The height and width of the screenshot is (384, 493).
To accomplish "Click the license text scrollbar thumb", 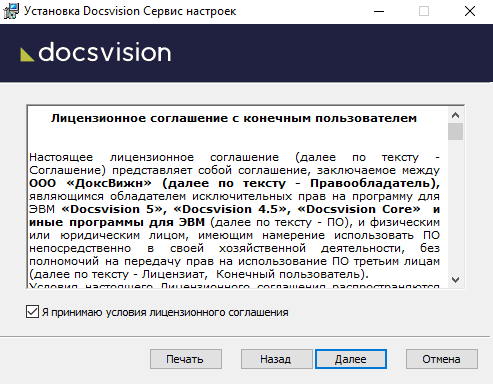I will click(455, 132).
